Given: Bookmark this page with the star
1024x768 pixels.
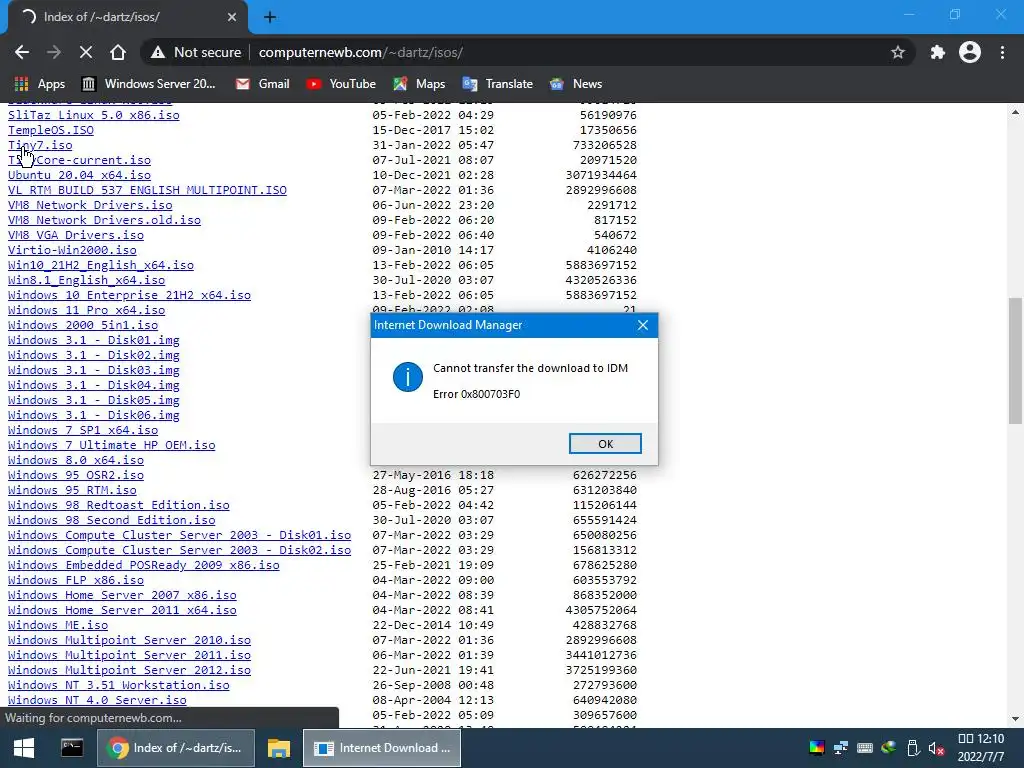Looking at the screenshot, I should [898, 52].
